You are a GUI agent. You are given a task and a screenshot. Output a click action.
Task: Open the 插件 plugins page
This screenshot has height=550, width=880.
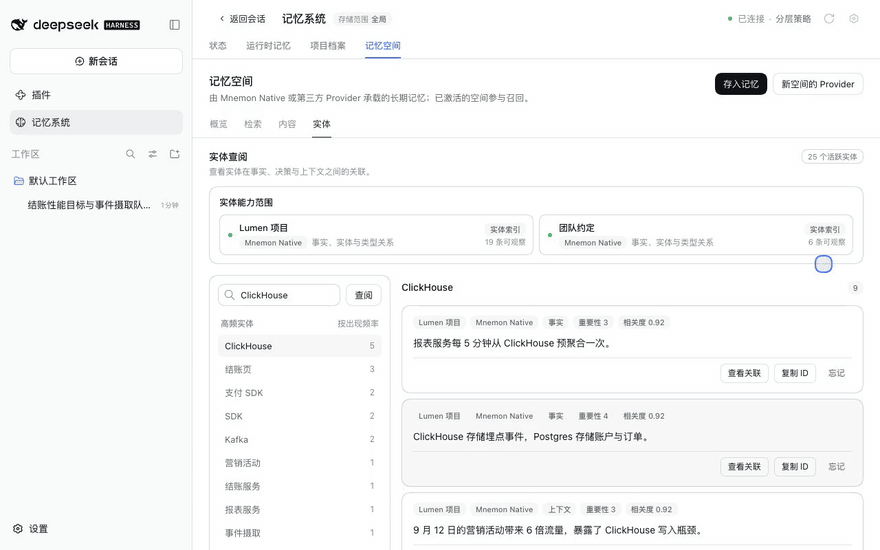pyautogui.click(x=96, y=95)
